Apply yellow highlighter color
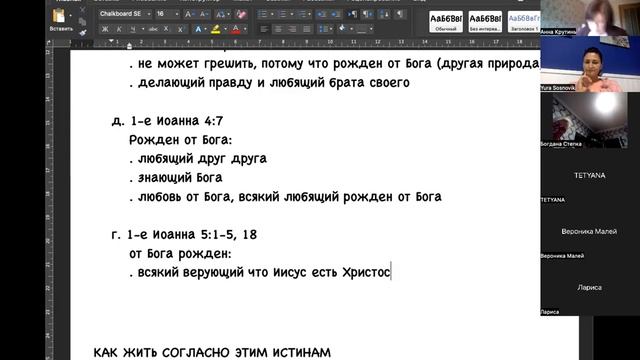This screenshot has width=640, height=360. click(x=216, y=29)
